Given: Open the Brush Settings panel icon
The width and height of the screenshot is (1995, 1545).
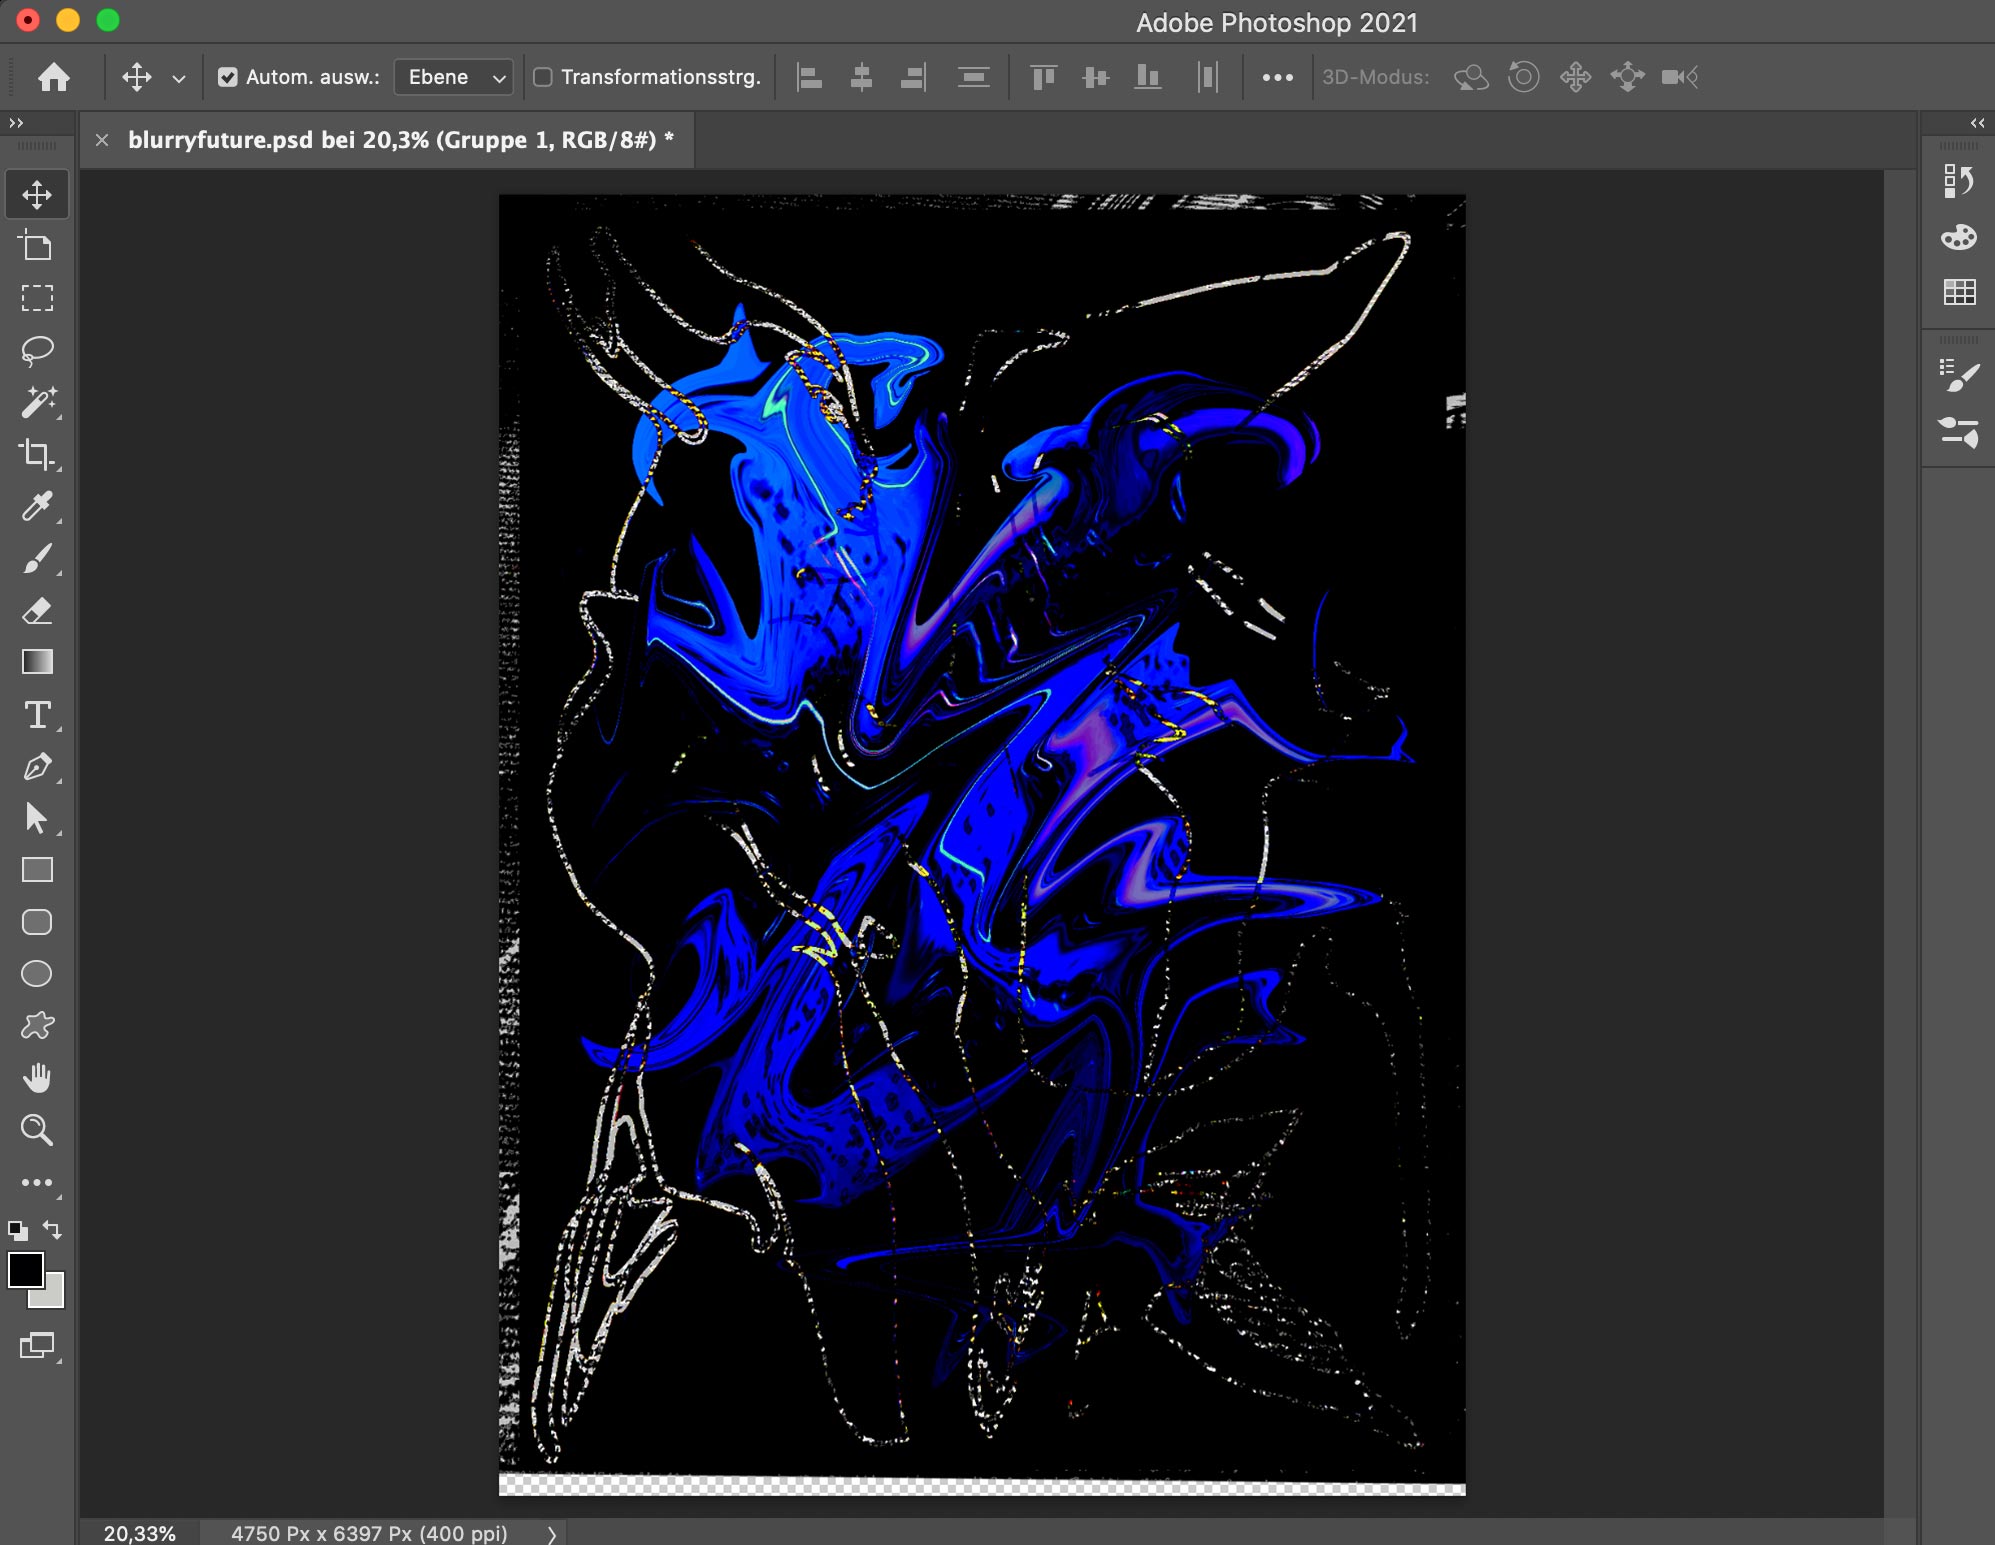Looking at the screenshot, I should (1958, 376).
